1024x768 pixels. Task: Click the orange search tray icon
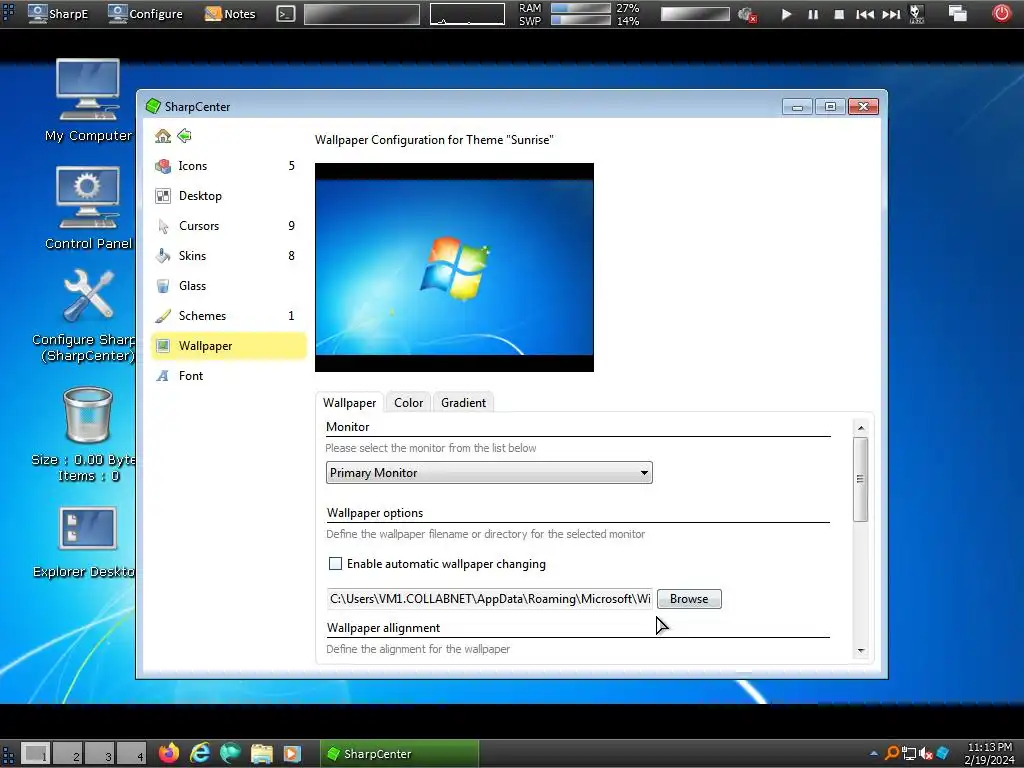tap(891, 754)
